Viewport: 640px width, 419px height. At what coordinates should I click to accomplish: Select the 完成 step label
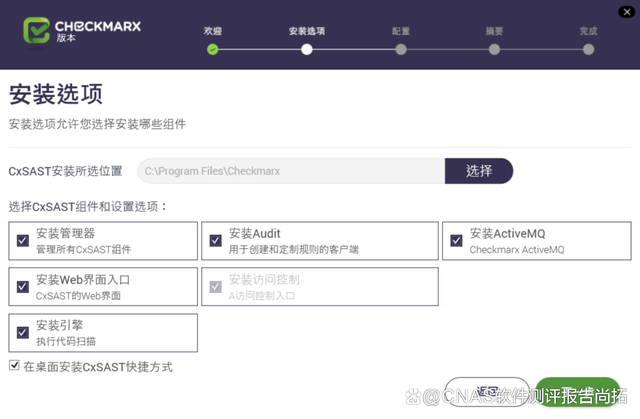point(589,31)
